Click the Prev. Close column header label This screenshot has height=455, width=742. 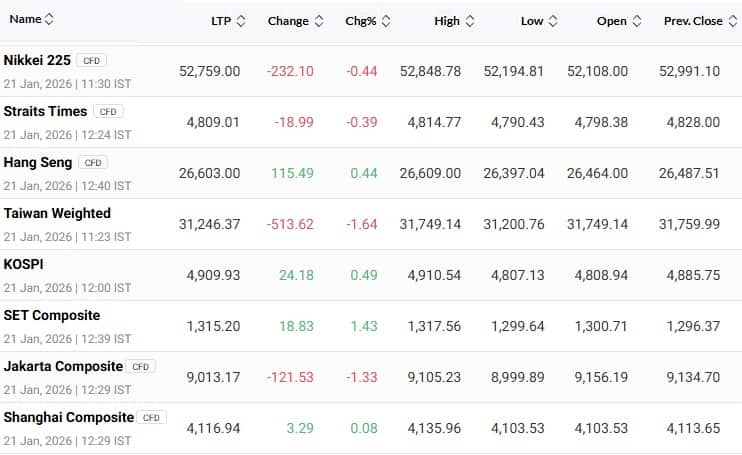tap(693, 21)
